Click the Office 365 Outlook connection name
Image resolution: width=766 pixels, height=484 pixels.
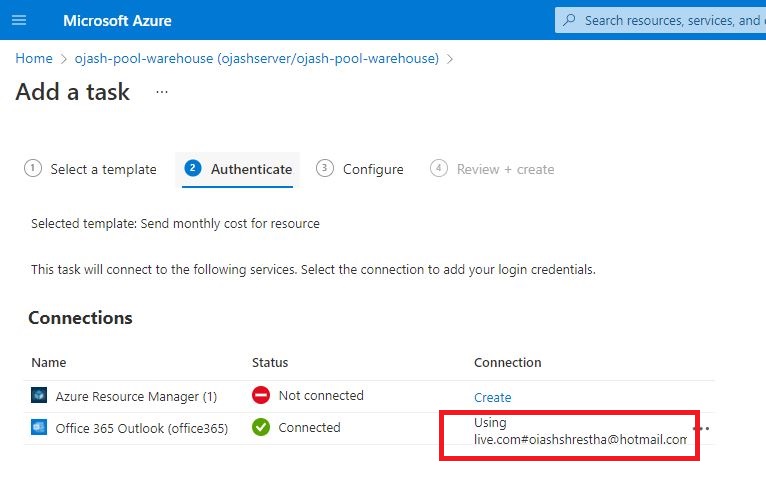[142, 428]
